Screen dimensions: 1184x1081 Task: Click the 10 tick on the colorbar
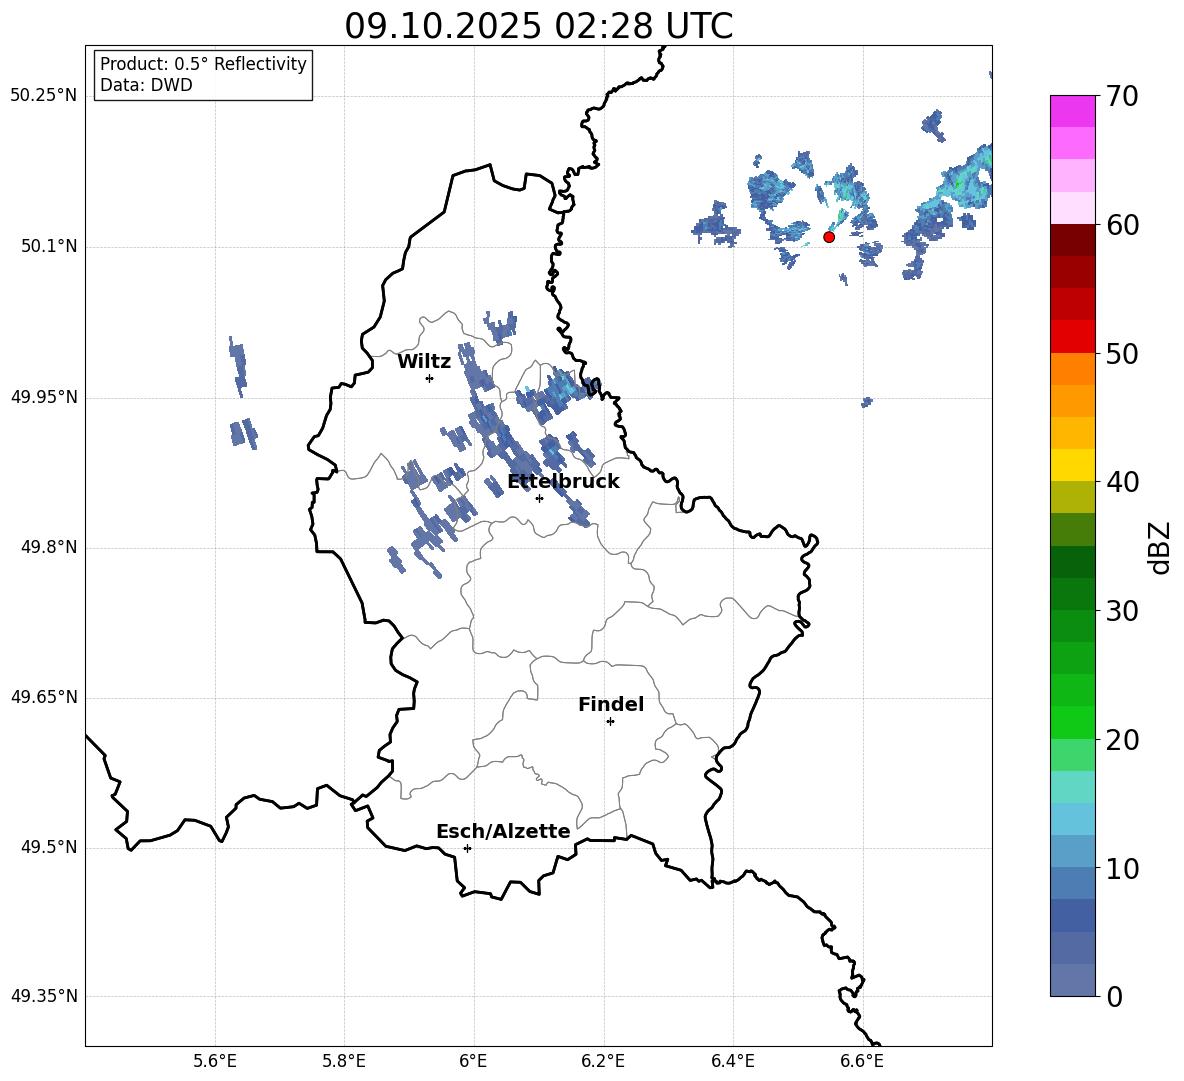pos(1122,868)
